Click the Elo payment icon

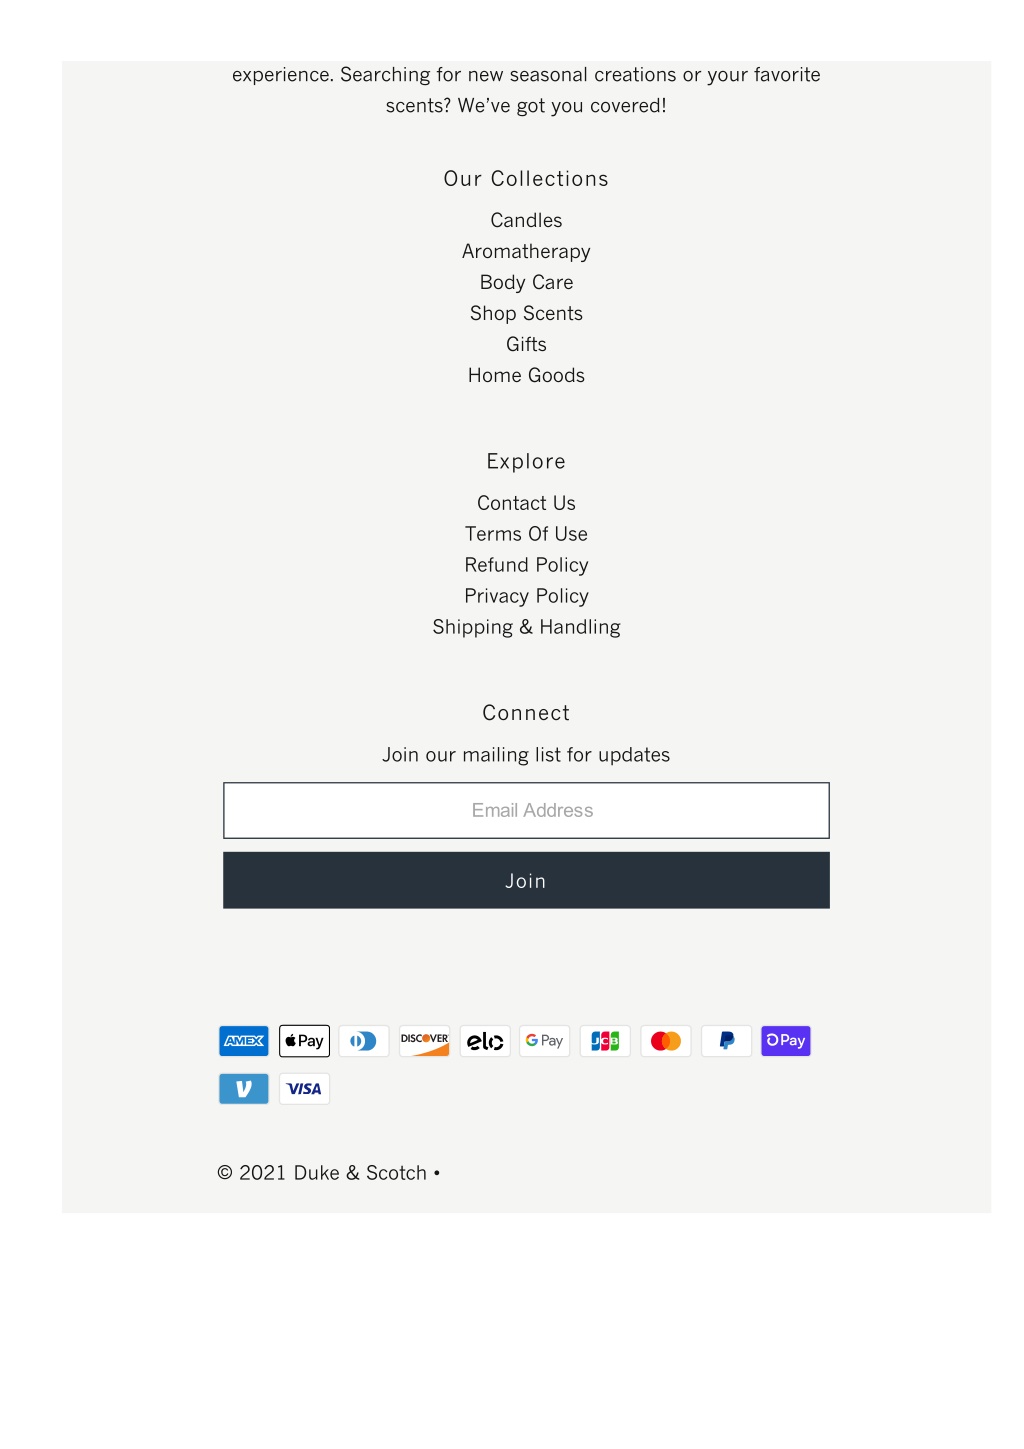coord(485,1041)
